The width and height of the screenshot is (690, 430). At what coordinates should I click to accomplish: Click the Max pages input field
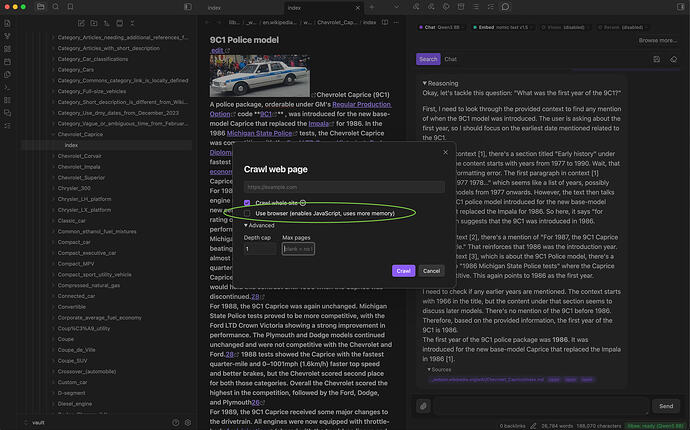point(298,249)
